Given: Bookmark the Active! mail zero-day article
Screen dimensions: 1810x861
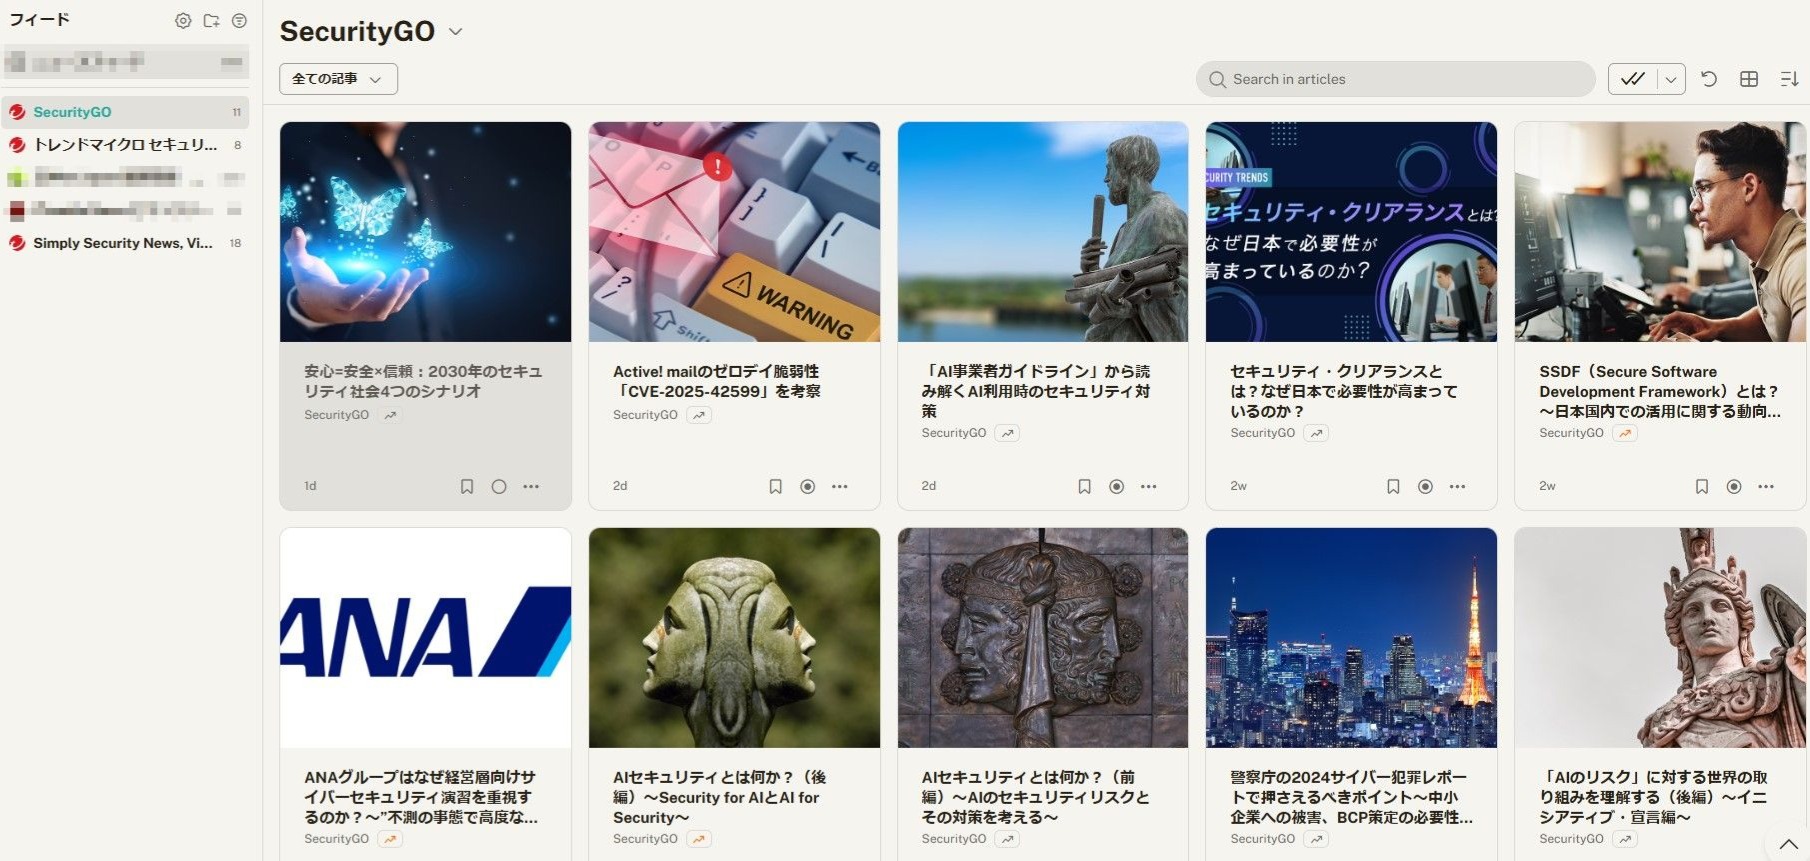Looking at the screenshot, I should coord(775,487).
